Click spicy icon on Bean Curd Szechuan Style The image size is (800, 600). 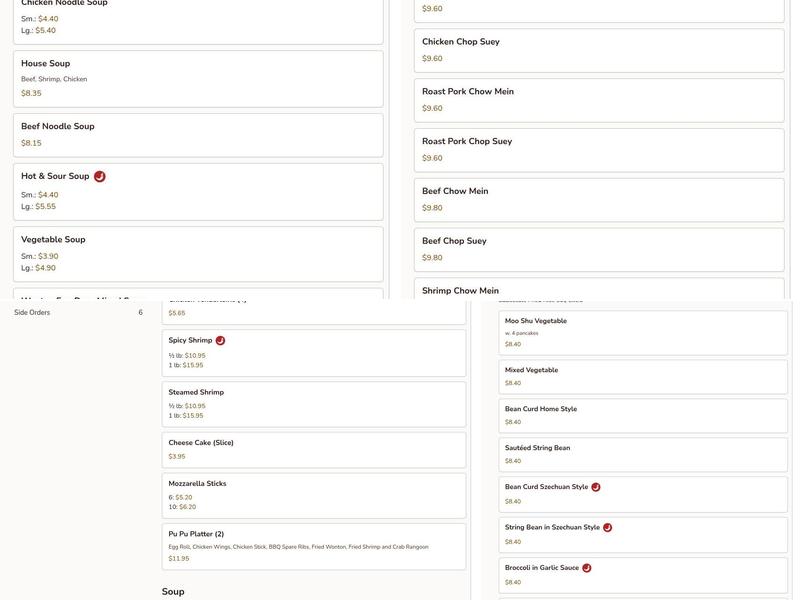(596, 487)
